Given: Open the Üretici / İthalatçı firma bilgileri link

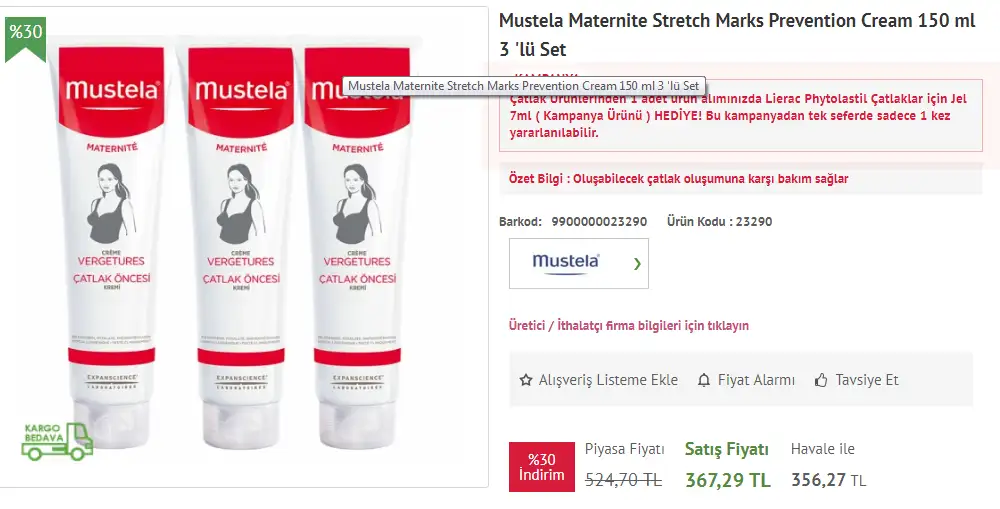Looking at the screenshot, I should pyautogui.click(x=629, y=325).
